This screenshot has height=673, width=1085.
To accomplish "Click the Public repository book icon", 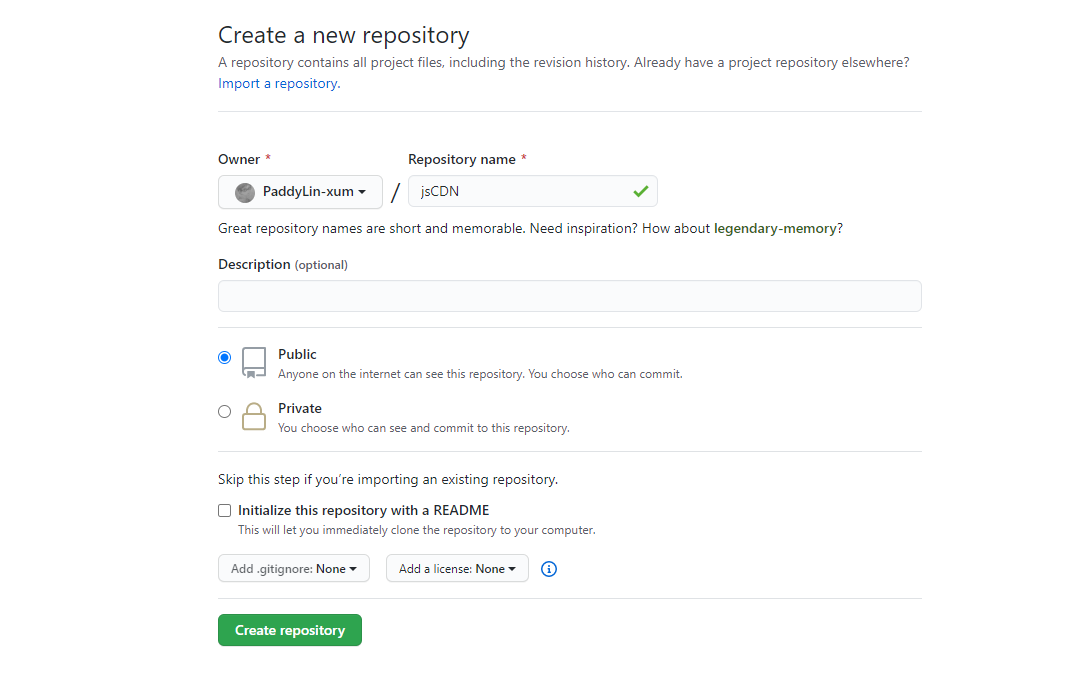I will click(254, 362).
